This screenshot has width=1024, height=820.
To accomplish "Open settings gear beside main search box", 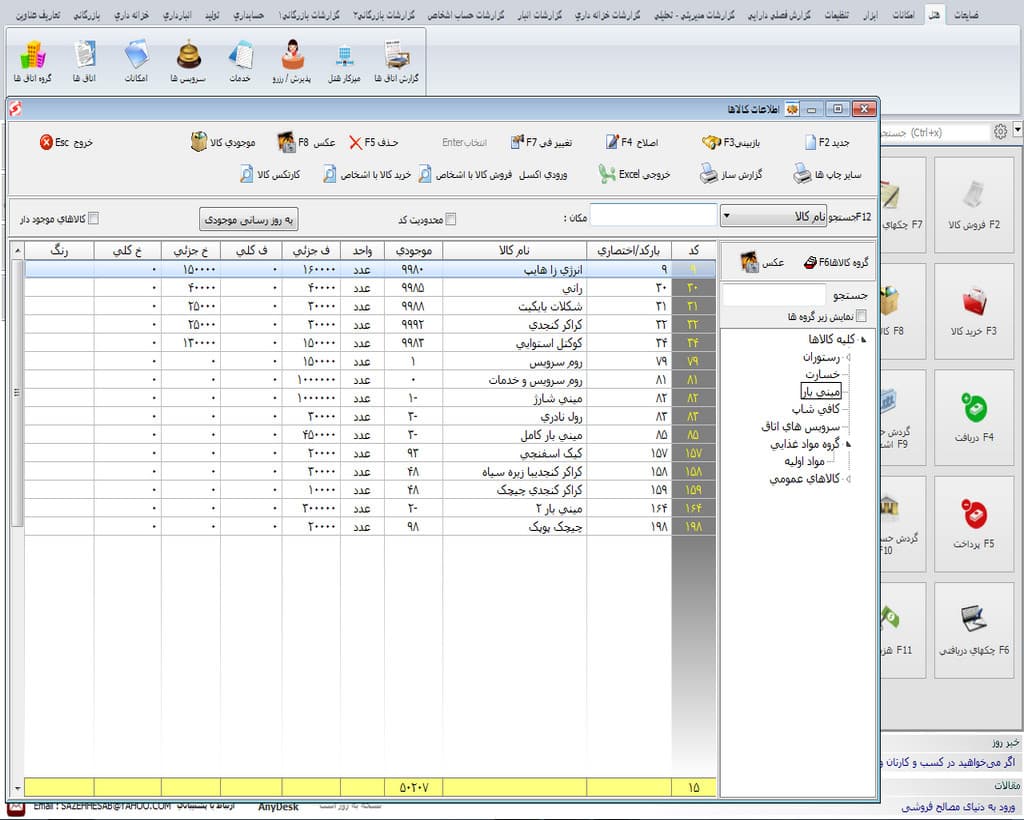I will point(1000,132).
